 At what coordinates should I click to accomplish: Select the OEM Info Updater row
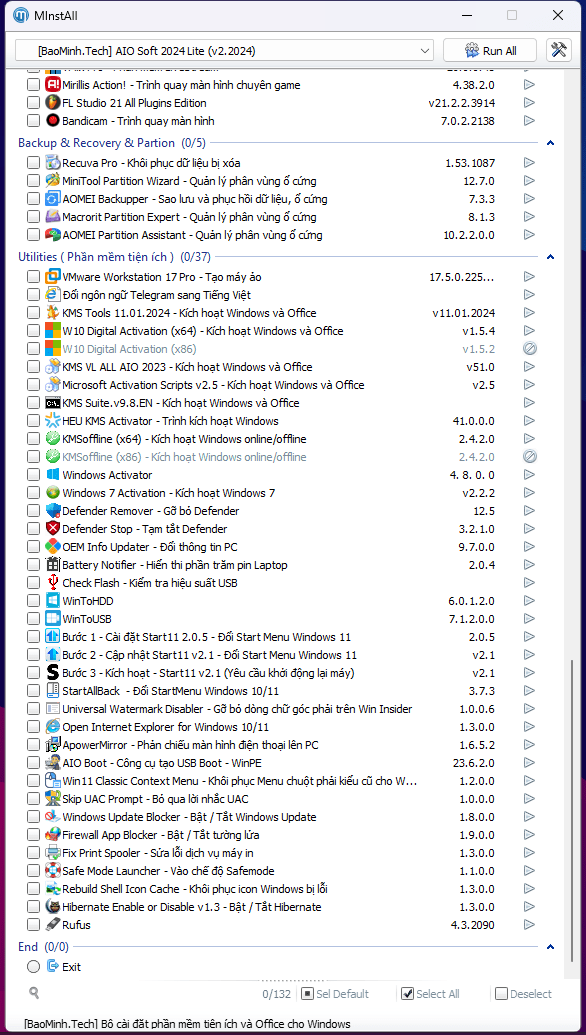tap(150, 547)
